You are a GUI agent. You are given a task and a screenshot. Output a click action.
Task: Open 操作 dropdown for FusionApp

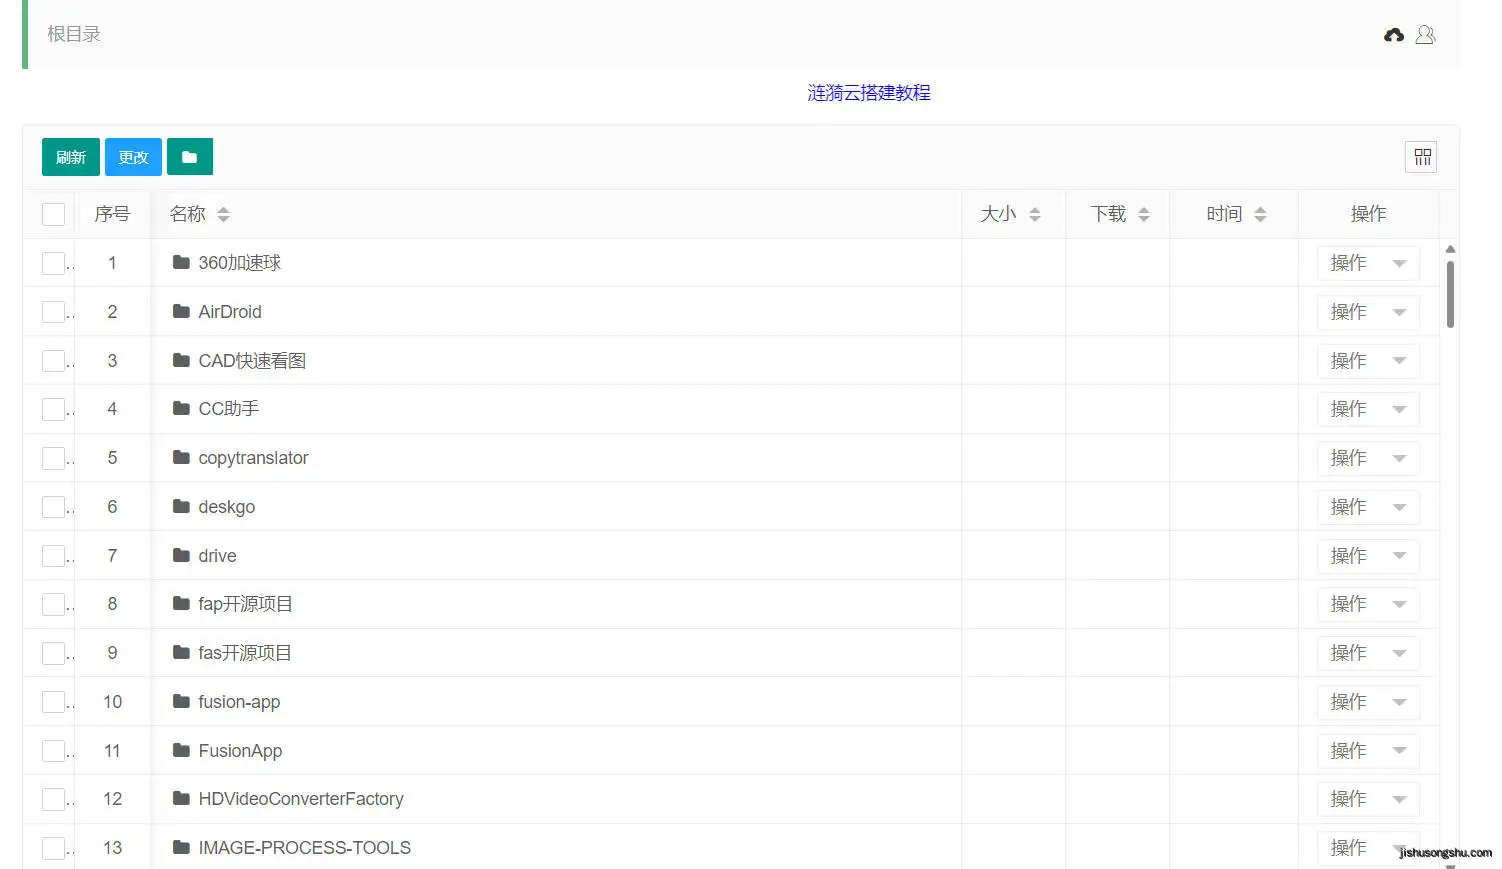[x=1368, y=751]
